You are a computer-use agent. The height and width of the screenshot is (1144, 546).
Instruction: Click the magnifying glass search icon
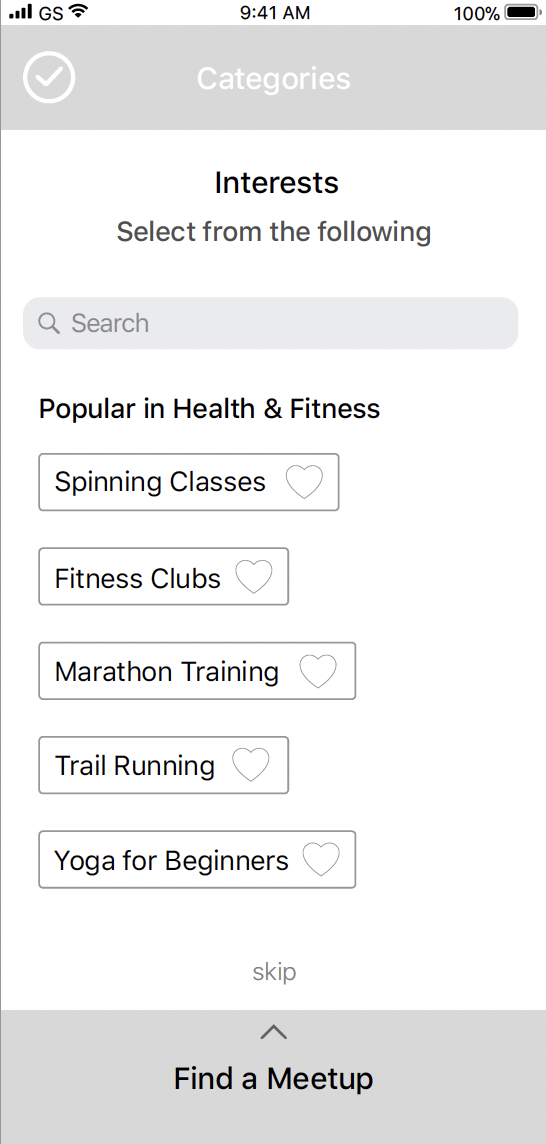49,322
